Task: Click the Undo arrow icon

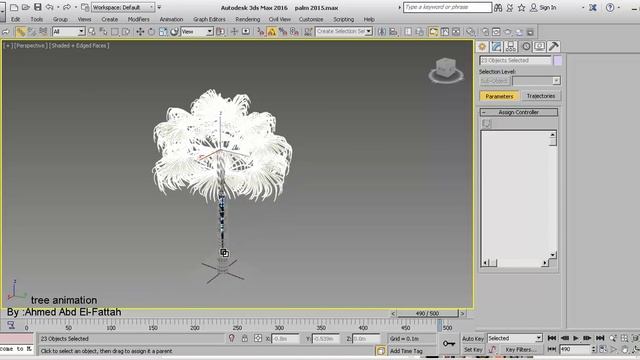Action: (x=49, y=7)
